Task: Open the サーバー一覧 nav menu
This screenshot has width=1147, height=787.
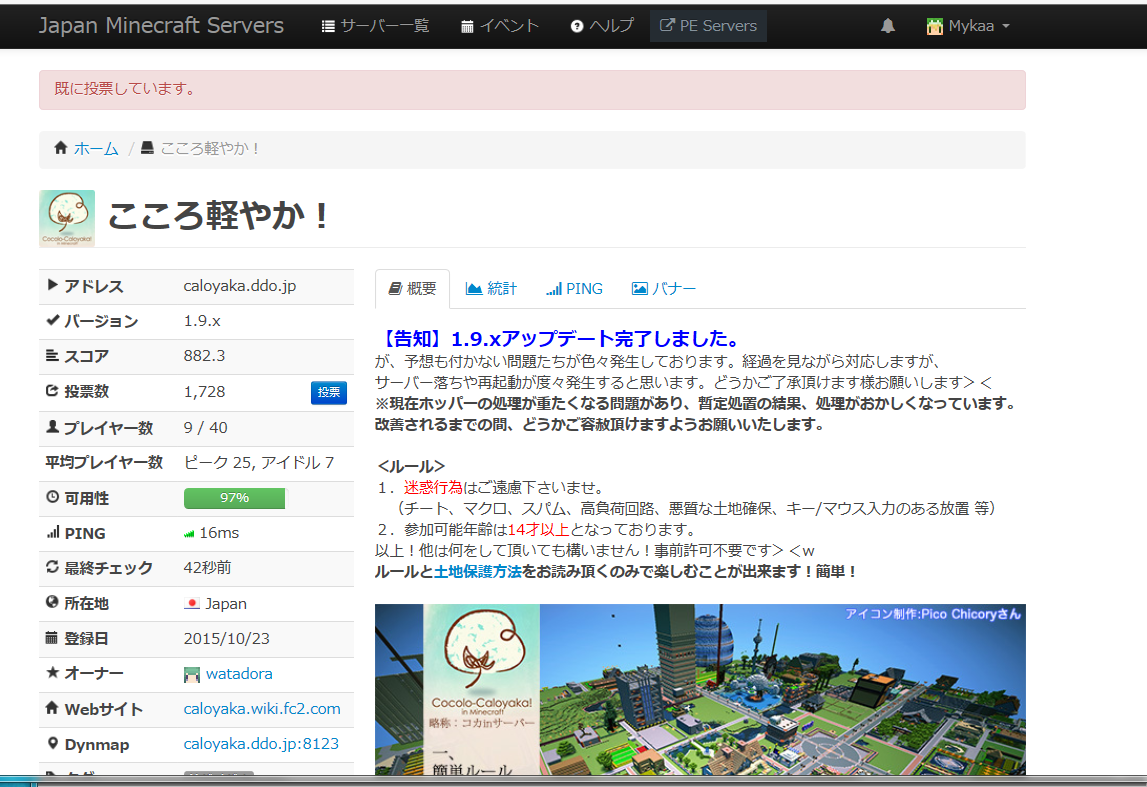Action: click(x=375, y=26)
